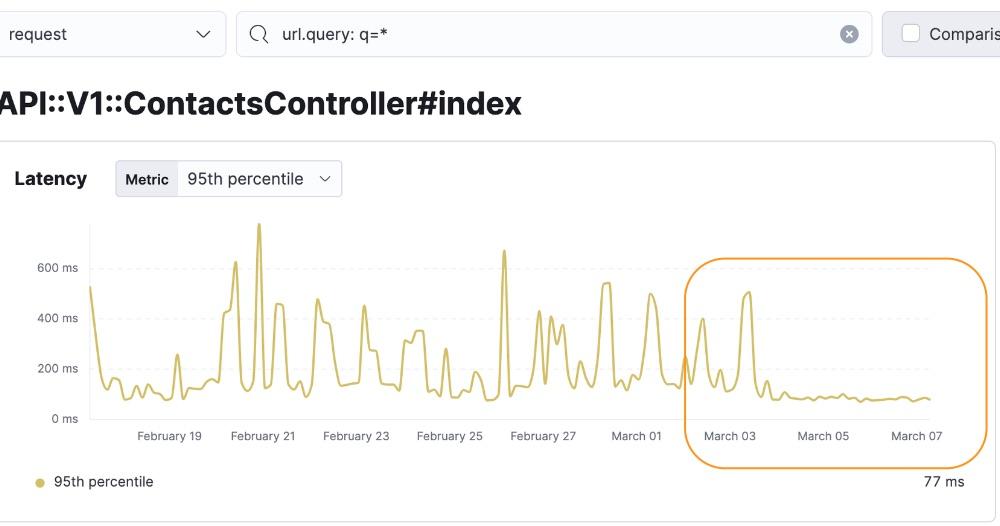The height and width of the screenshot is (526, 1000).
Task: Click the 77 ms latency value
Action: (x=943, y=482)
